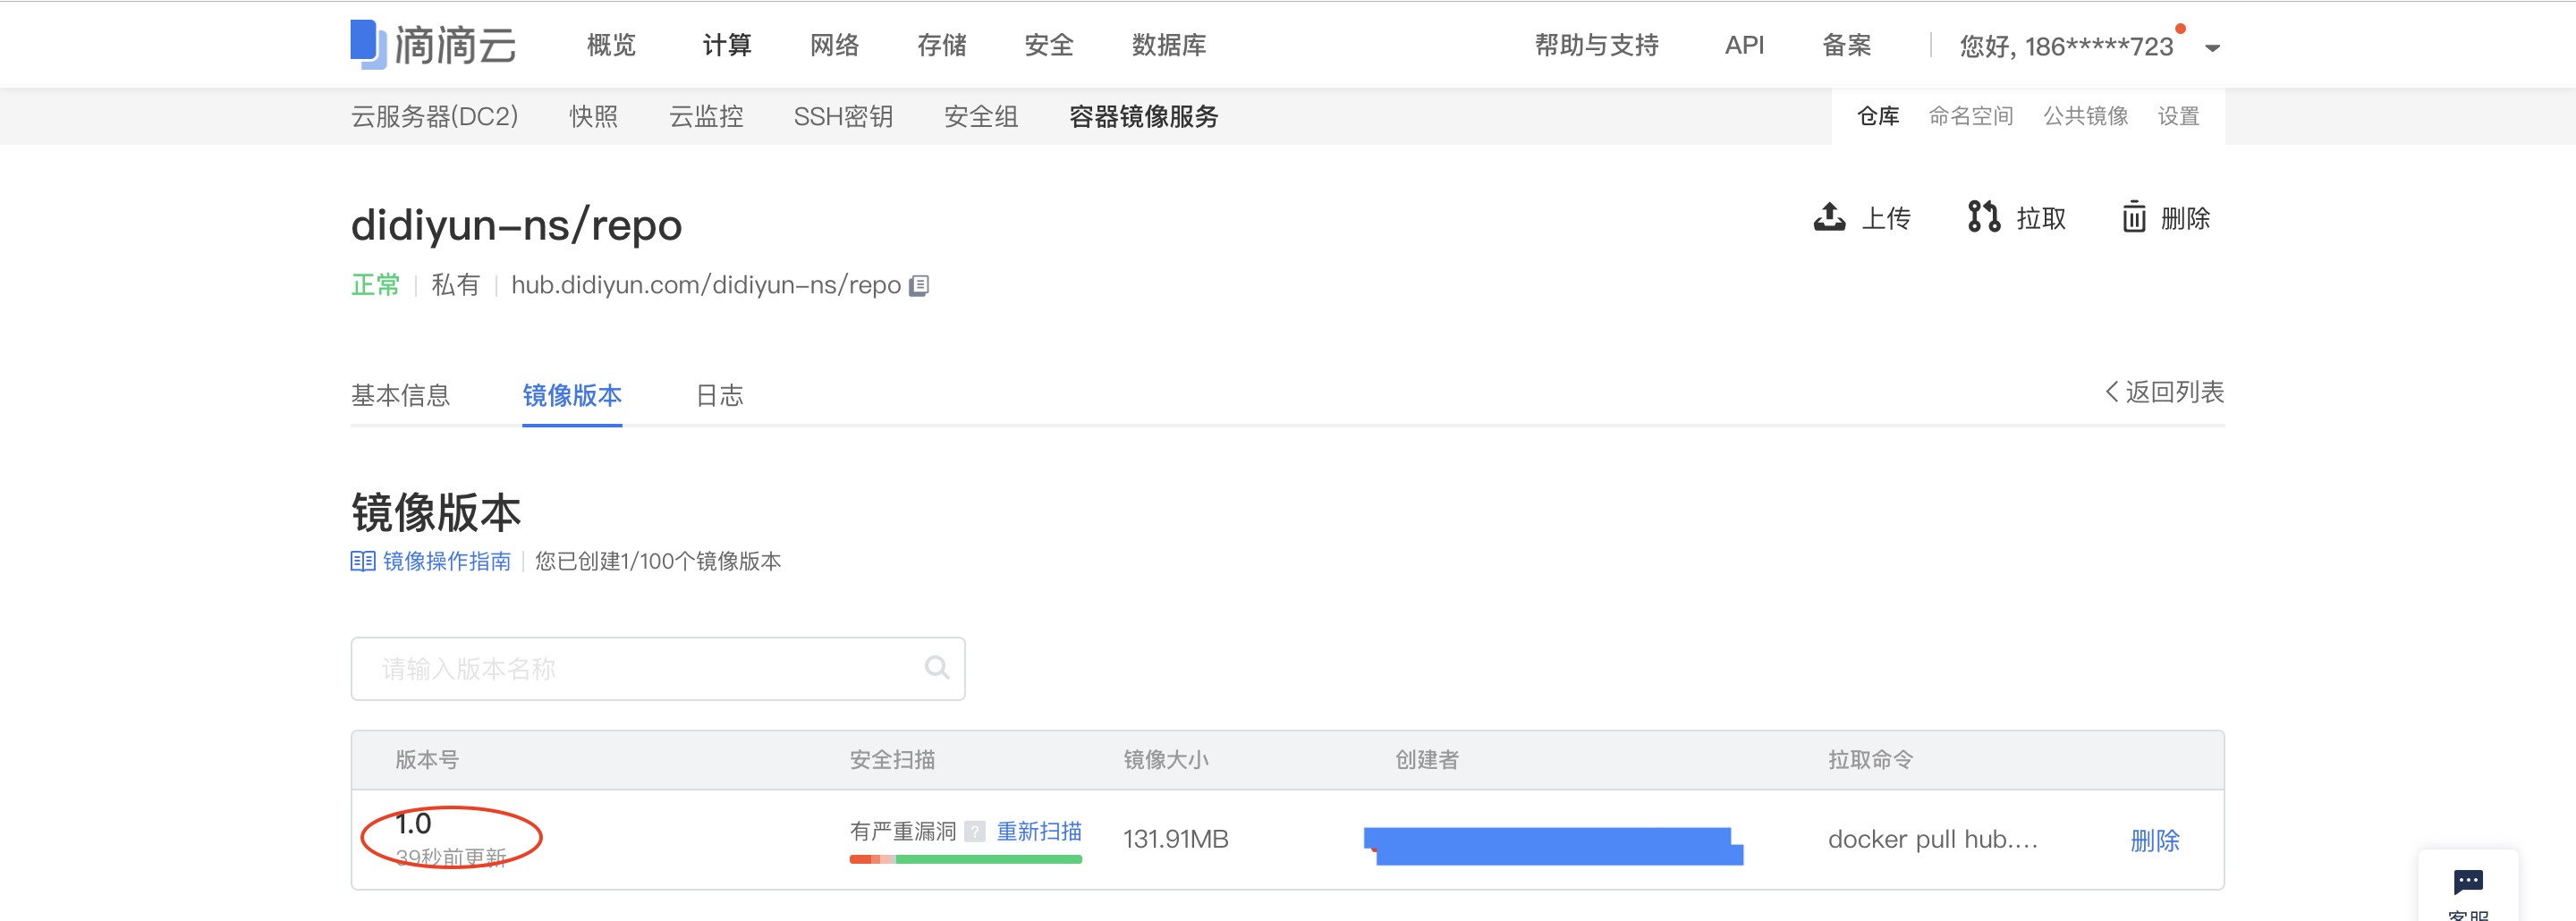Click the 正常 status label
This screenshot has width=2576, height=921.
(375, 285)
